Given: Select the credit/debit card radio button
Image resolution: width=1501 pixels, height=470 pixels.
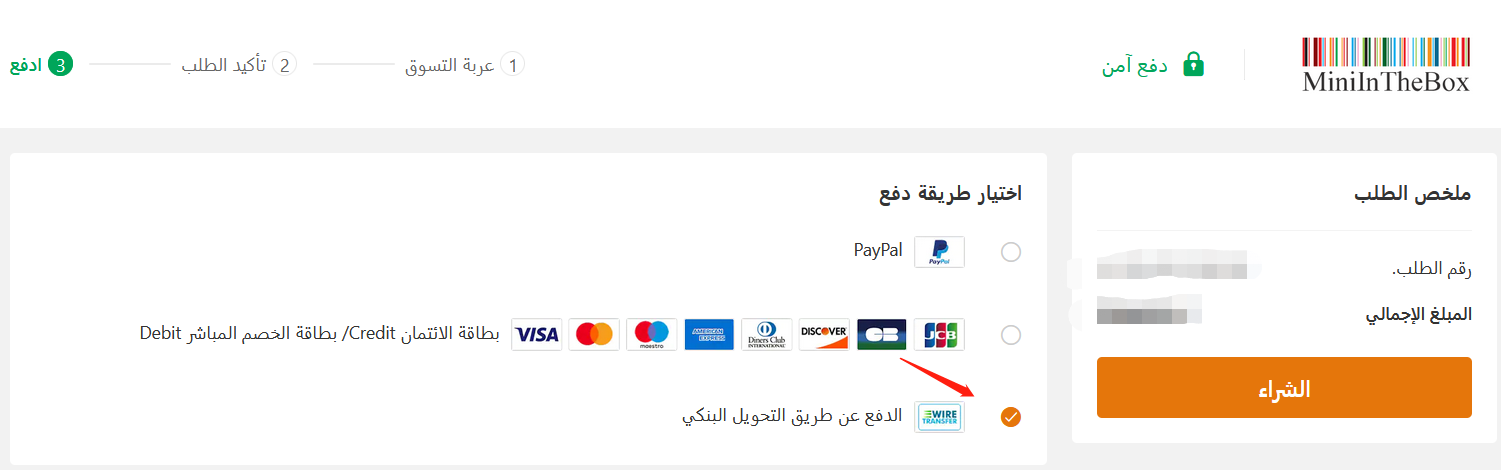Looking at the screenshot, I should [1011, 335].
